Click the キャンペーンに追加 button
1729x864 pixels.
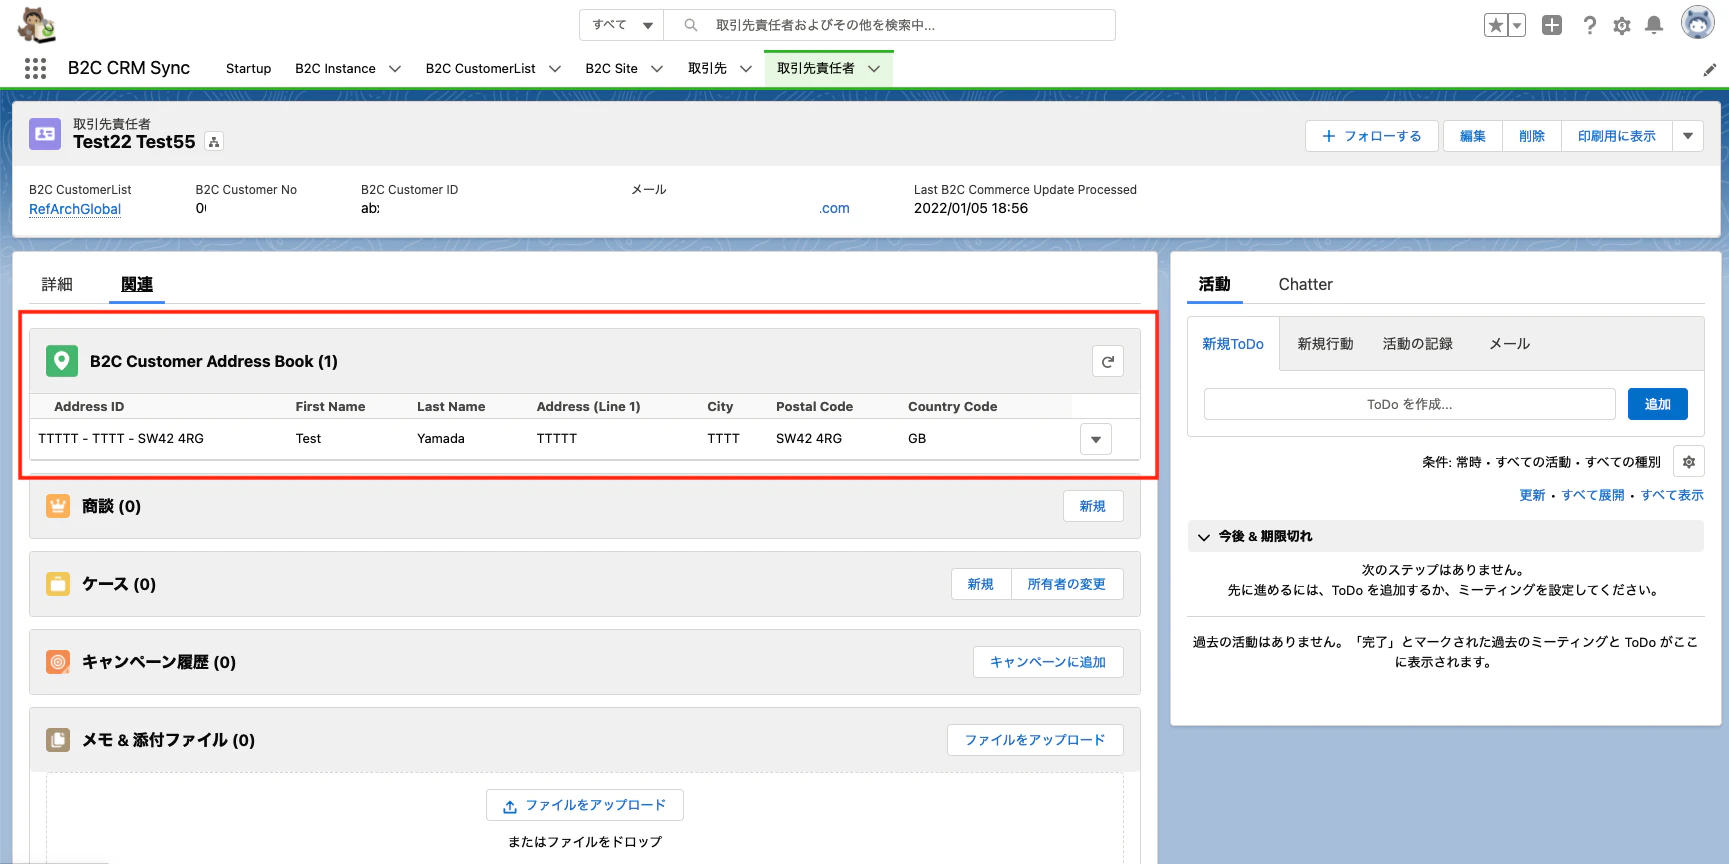coord(1047,662)
